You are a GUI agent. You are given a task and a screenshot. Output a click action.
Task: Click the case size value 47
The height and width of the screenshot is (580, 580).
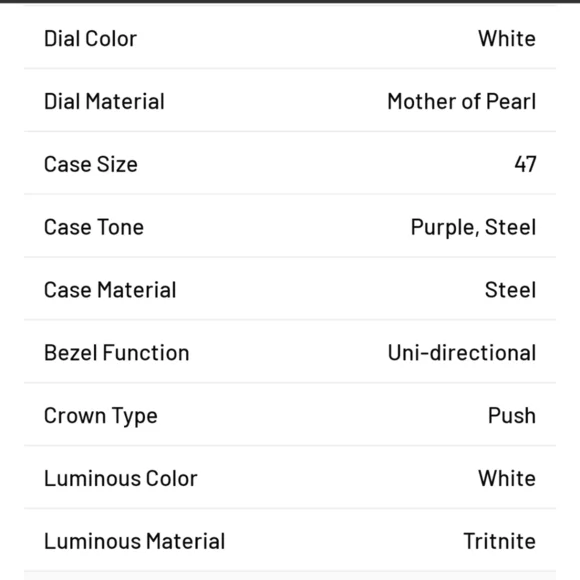pos(525,164)
